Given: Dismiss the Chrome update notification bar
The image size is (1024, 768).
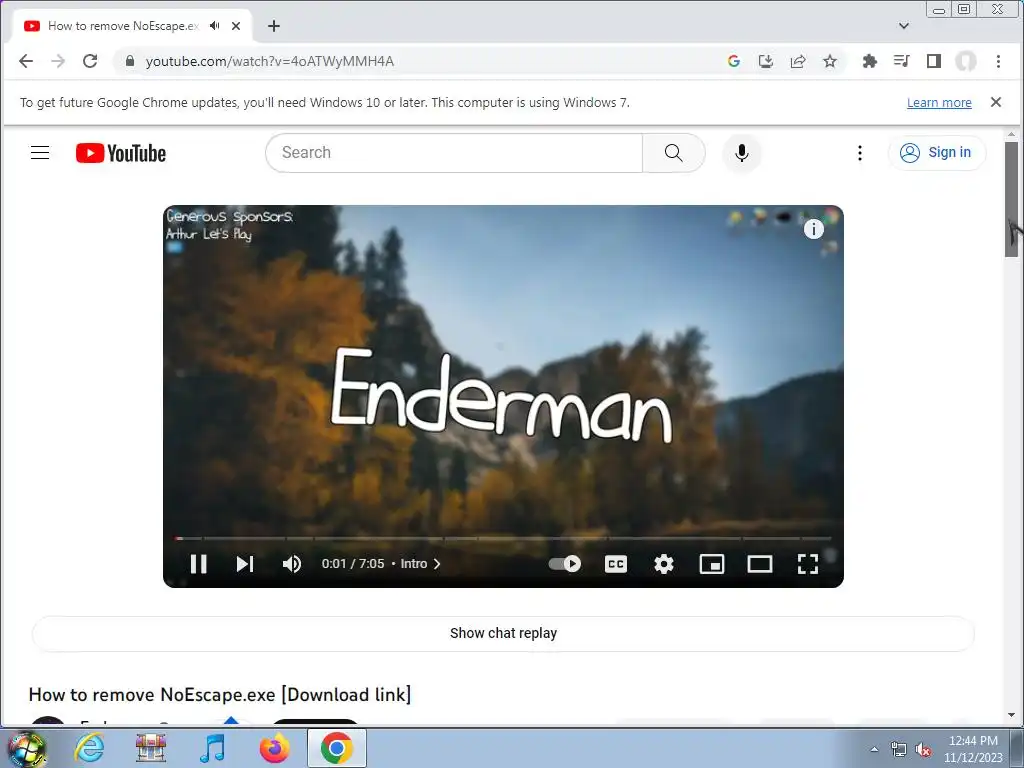Looking at the screenshot, I should pos(995,102).
